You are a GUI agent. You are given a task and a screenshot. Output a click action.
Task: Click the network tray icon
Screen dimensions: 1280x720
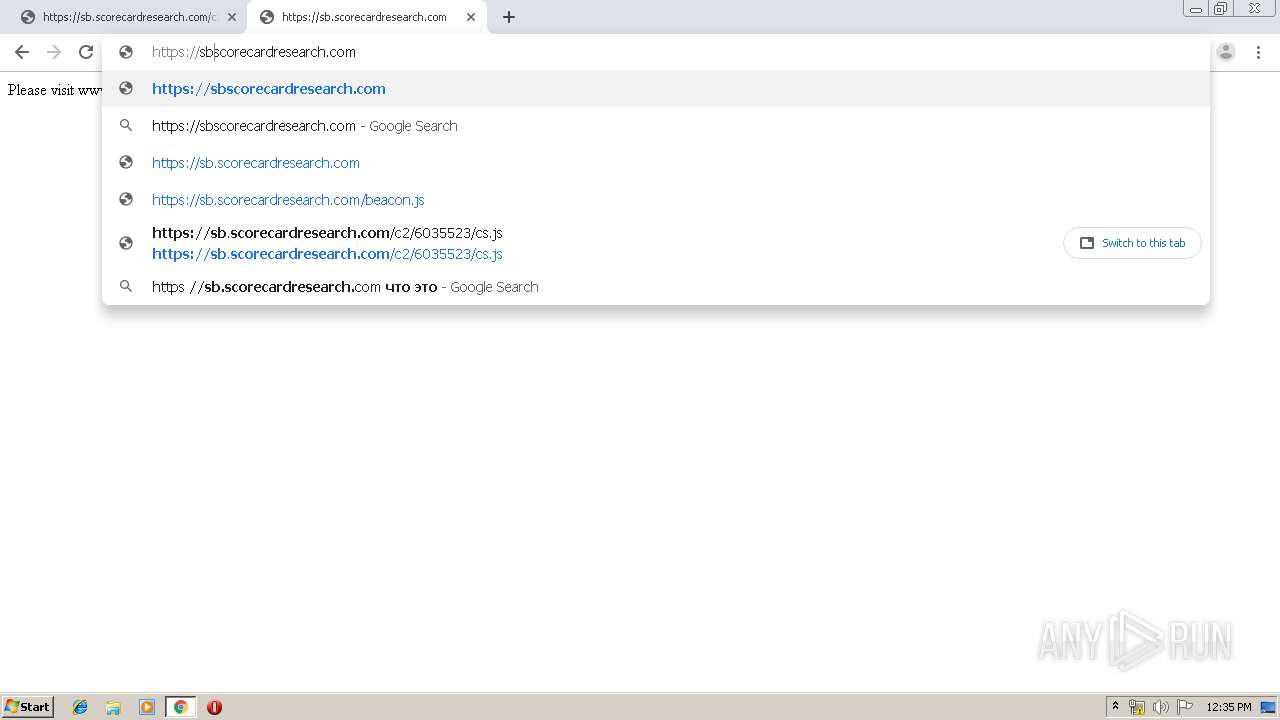pyautogui.click(x=1137, y=707)
